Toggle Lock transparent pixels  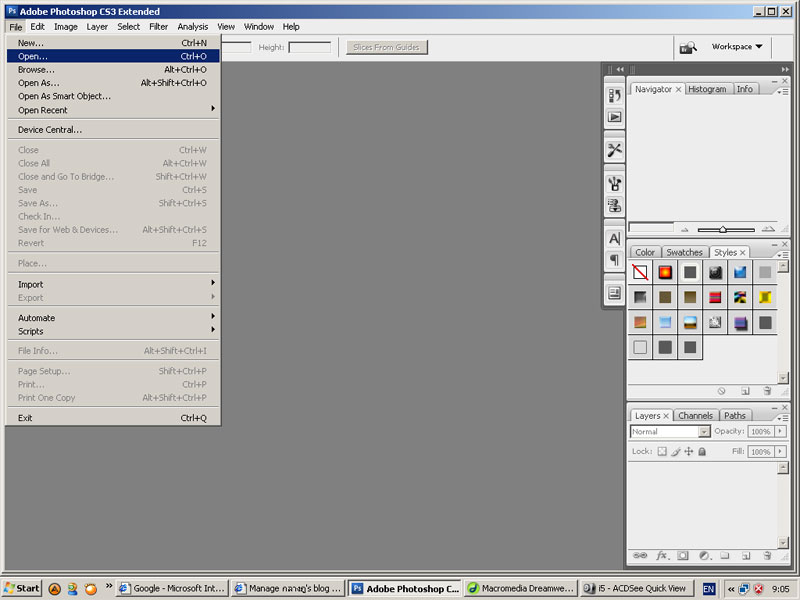pos(662,452)
